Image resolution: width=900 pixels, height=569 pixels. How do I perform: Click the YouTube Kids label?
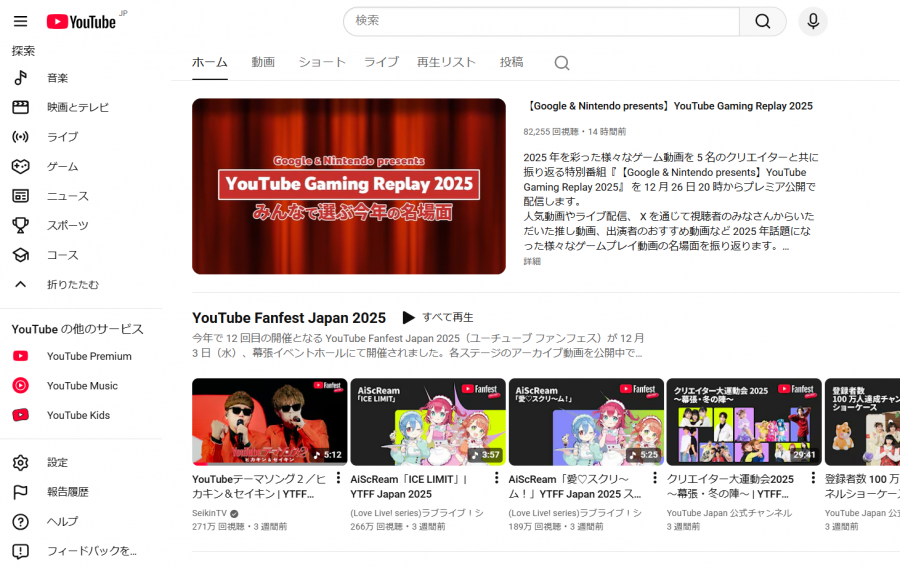tap(78, 415)
